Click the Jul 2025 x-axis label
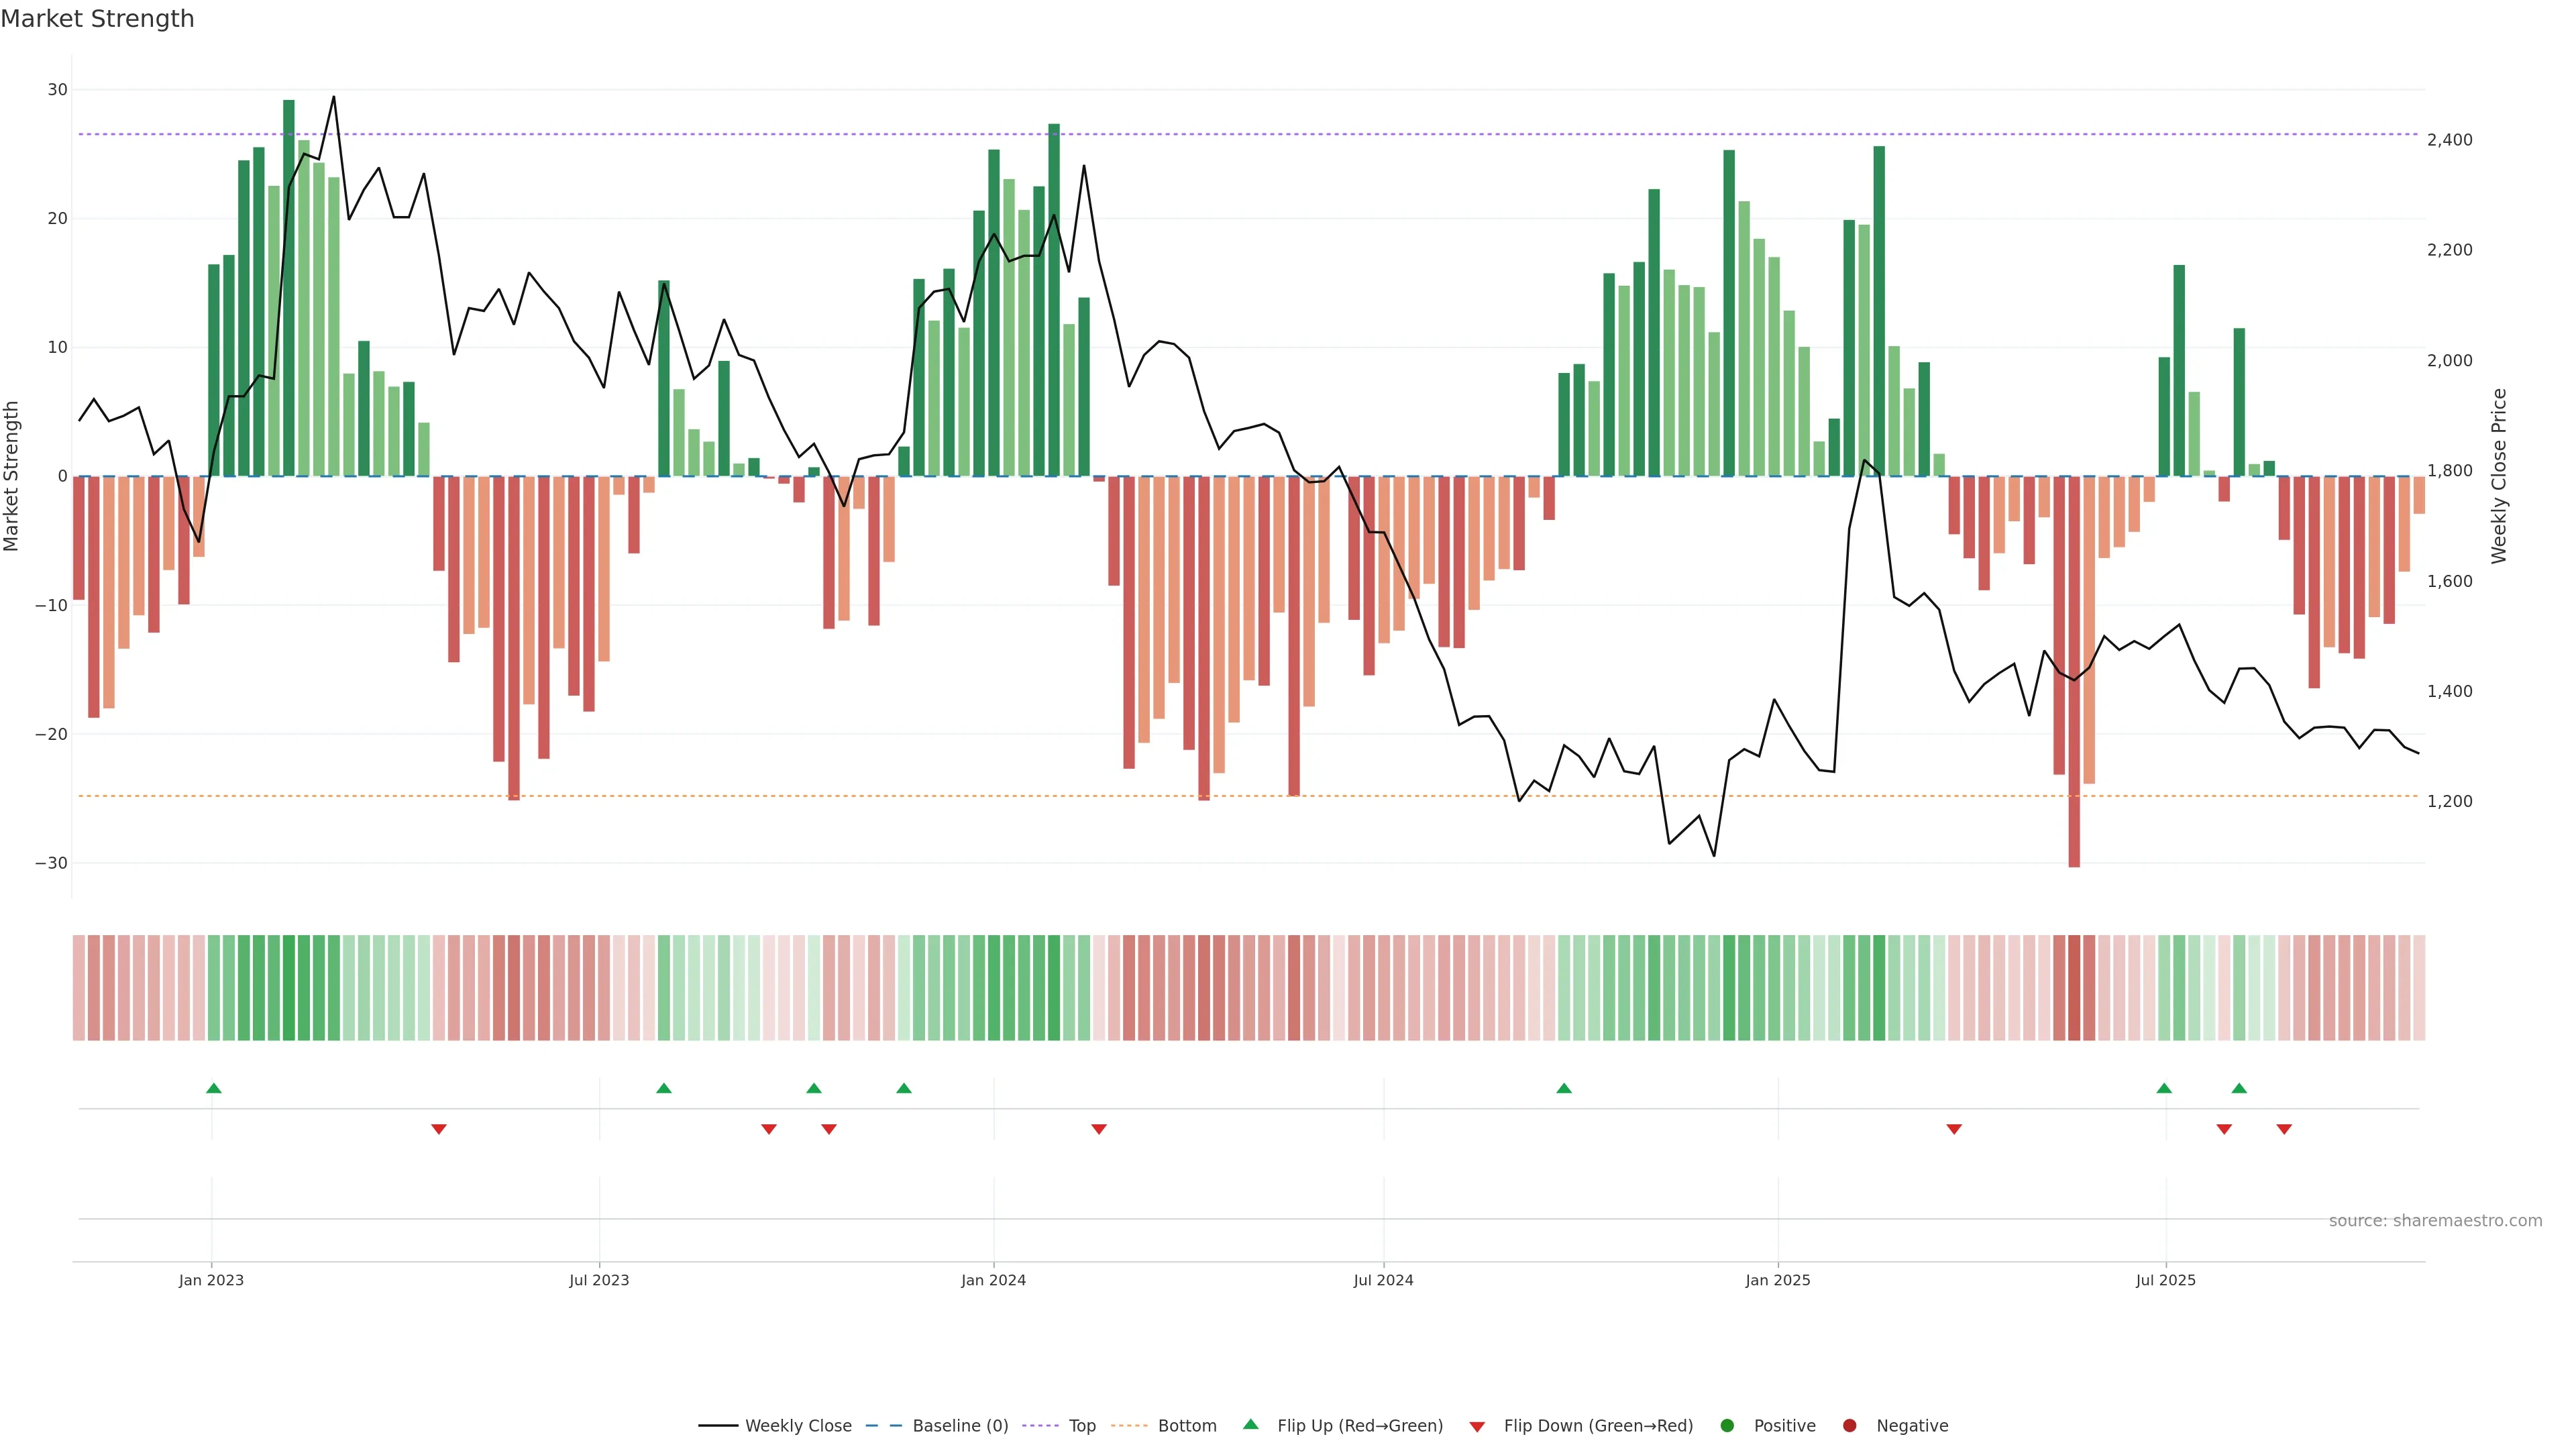The height and width of the screenshot is (1449, 2576). coord(2165,1280)
